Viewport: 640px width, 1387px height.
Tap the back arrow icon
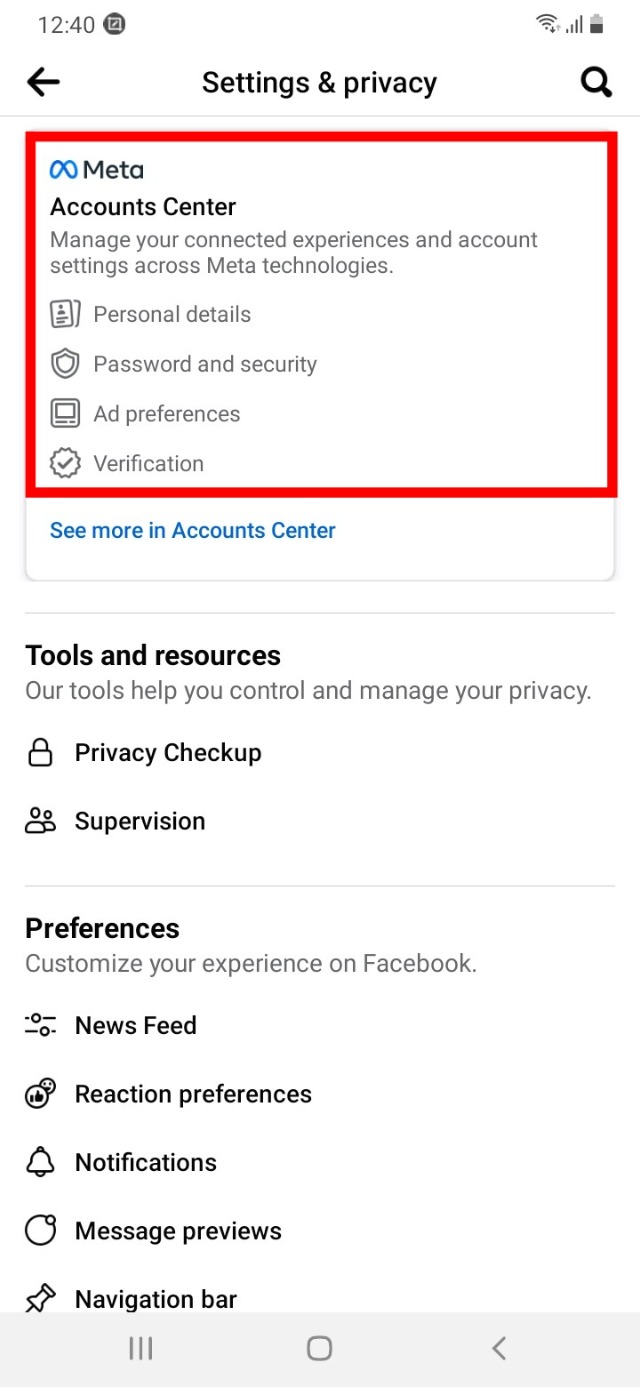point(44,83)
